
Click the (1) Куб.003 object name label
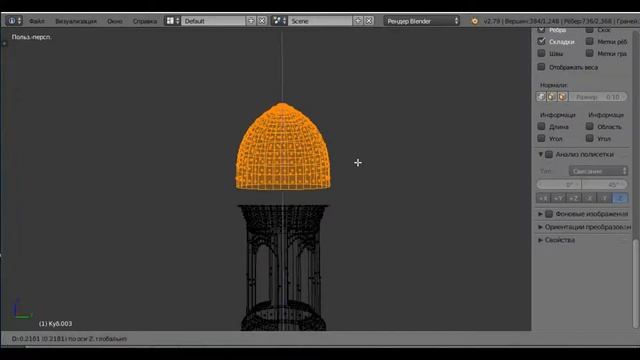[x=56, y=324]
